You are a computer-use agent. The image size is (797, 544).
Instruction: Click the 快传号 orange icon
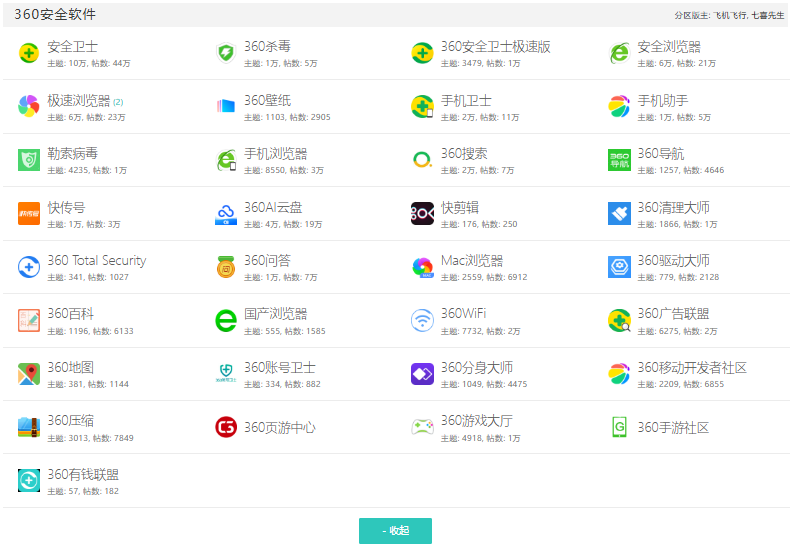pos(28,214)
